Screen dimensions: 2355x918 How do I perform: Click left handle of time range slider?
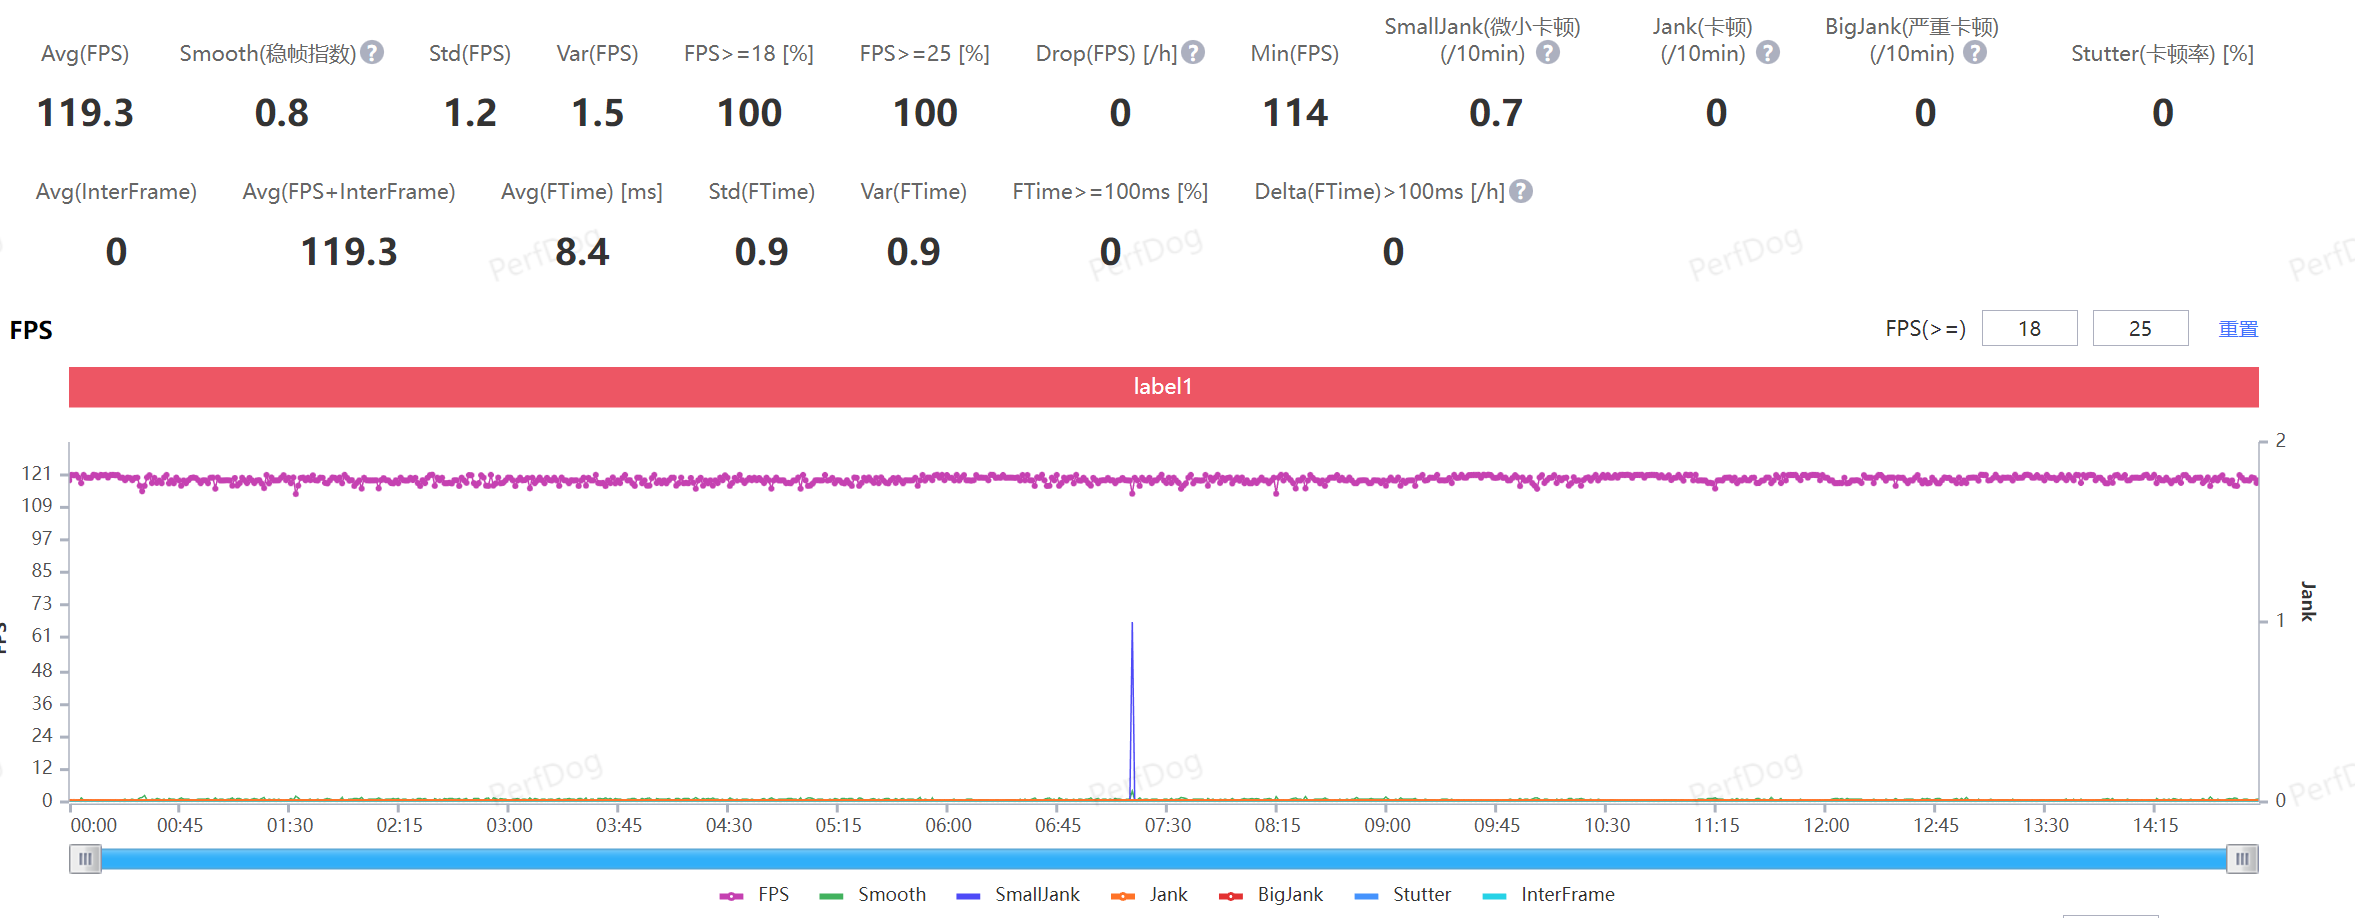tap(85, 859)
